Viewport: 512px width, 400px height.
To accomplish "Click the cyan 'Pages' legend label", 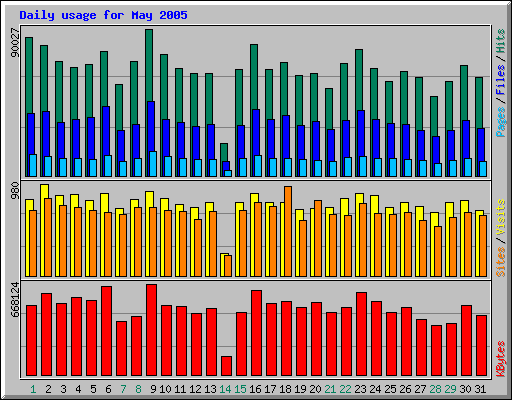I will [x=501, y=122].
